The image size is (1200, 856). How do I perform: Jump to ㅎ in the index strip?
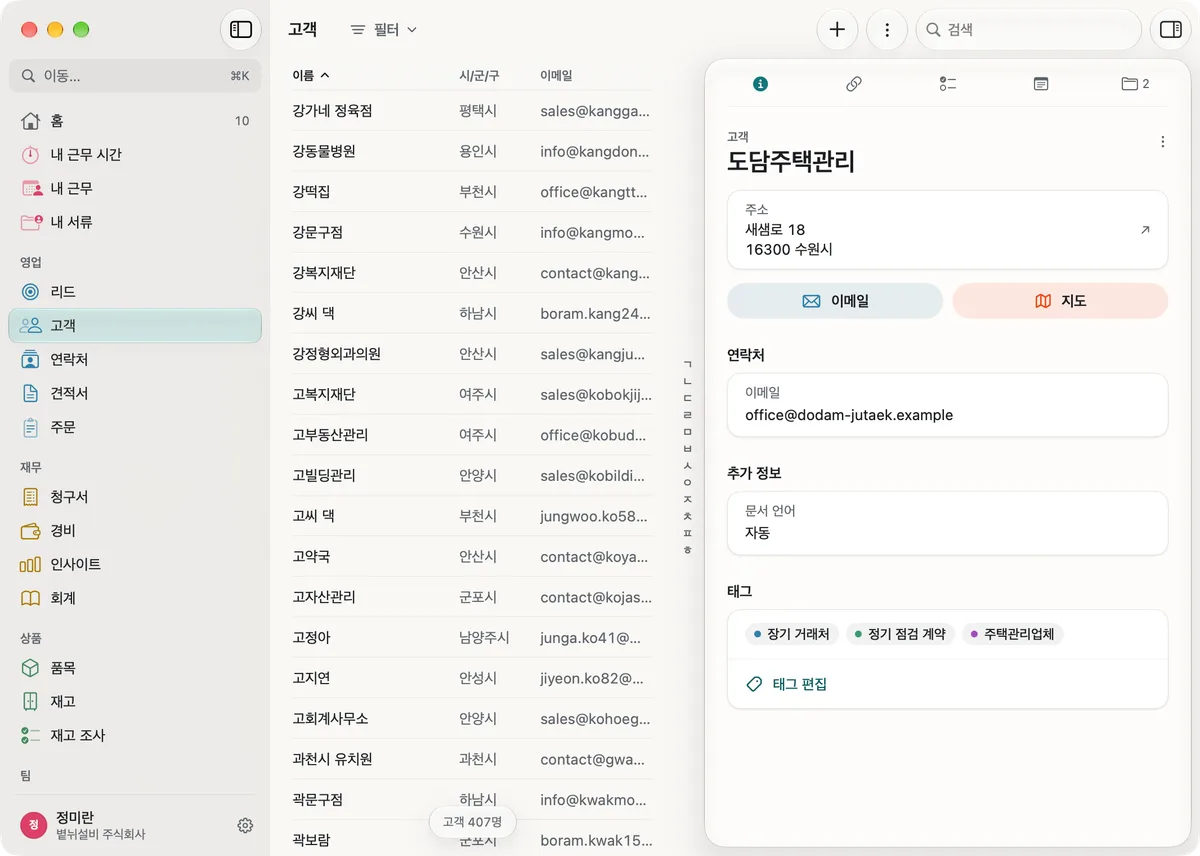click(x=687, y=550)
